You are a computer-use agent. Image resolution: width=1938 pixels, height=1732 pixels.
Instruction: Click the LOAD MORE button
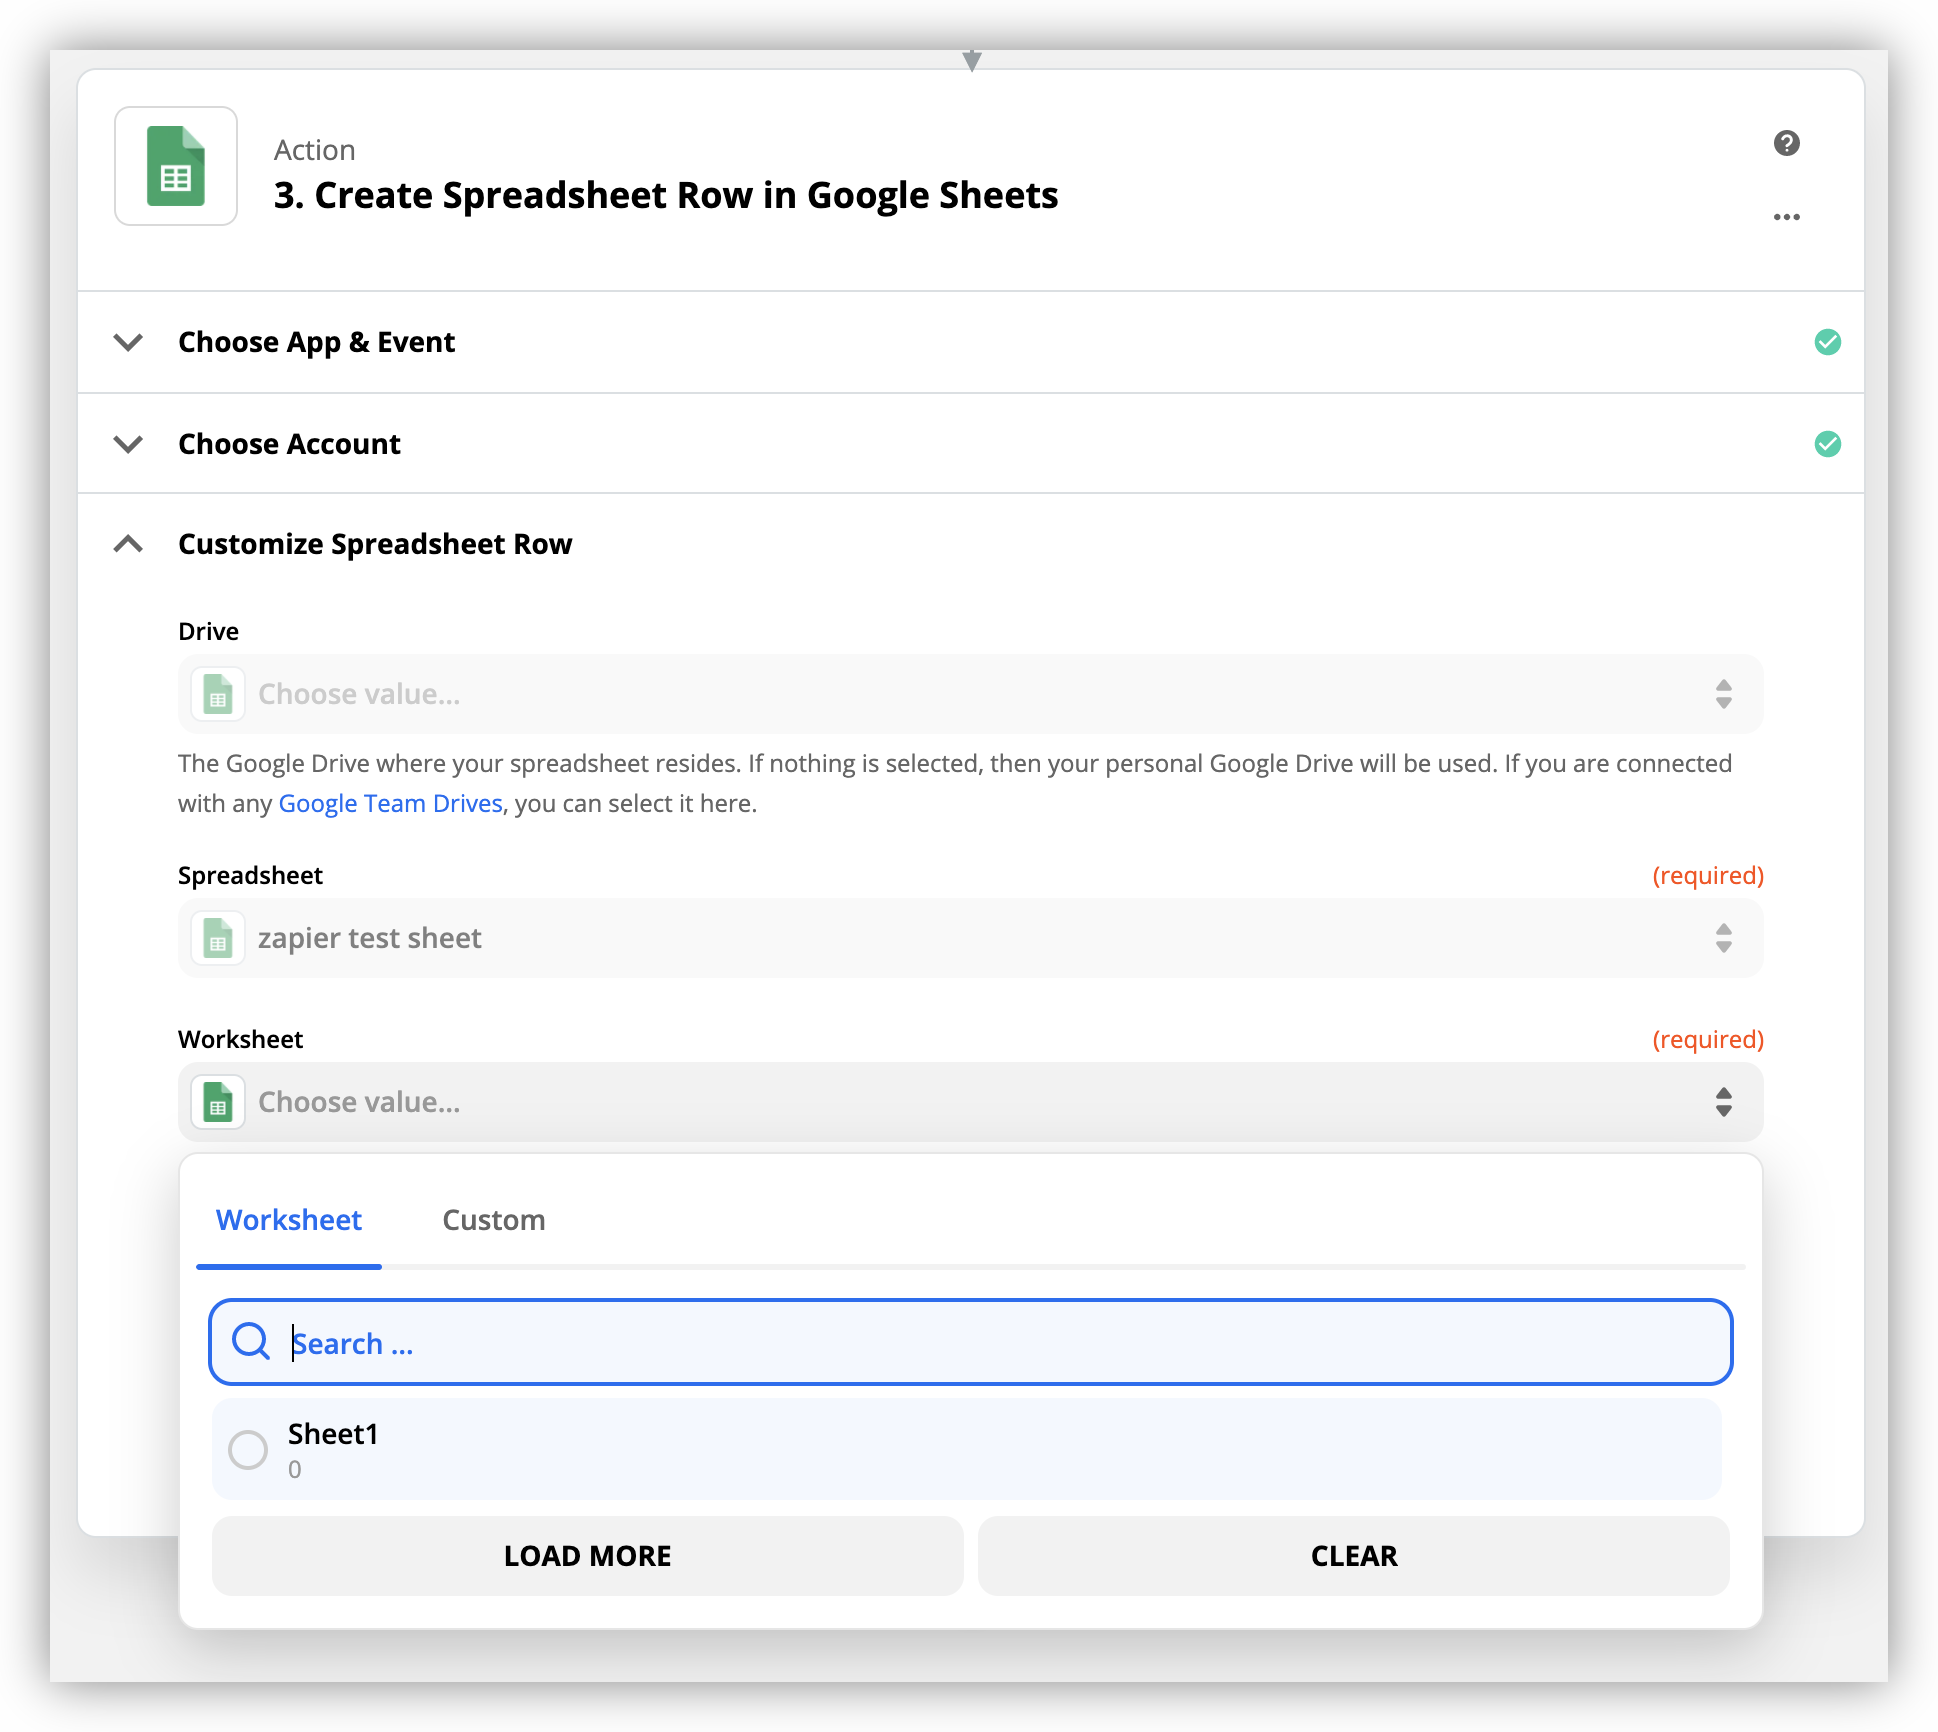[x=588, y=1556]
